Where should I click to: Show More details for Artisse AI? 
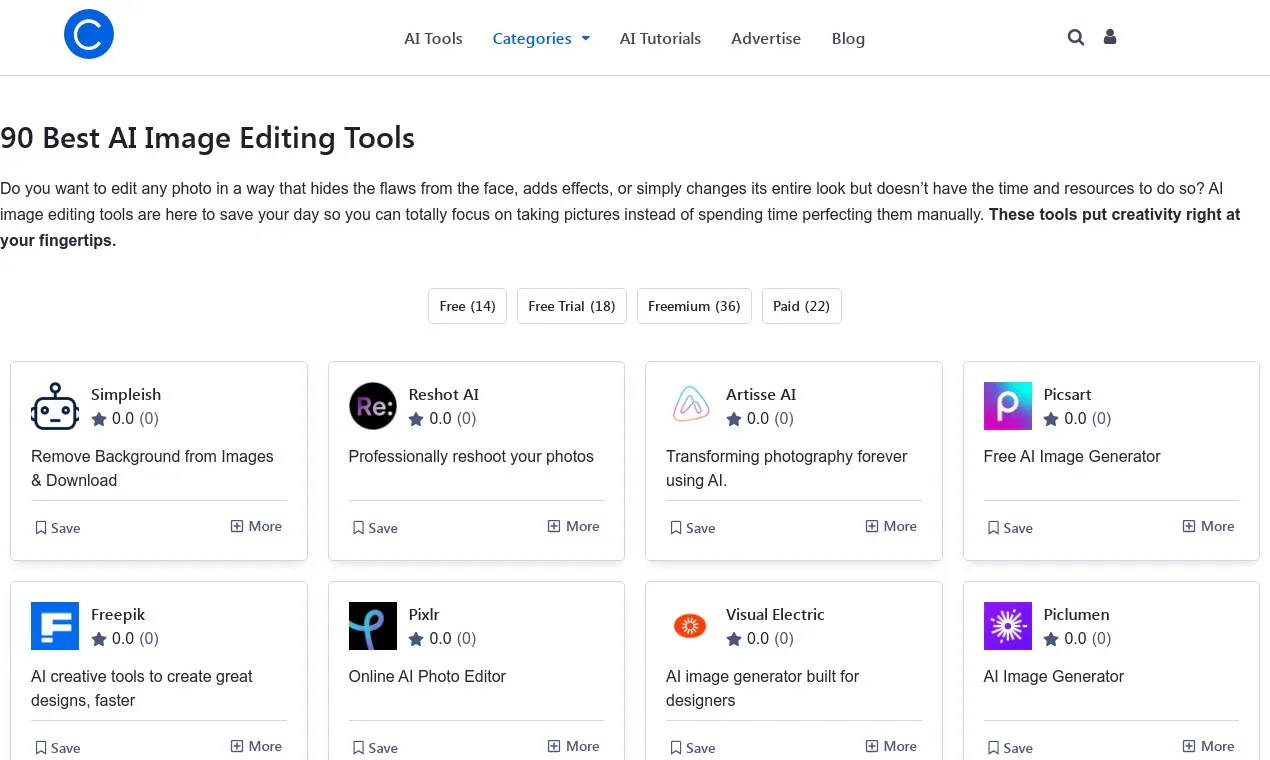891,526
